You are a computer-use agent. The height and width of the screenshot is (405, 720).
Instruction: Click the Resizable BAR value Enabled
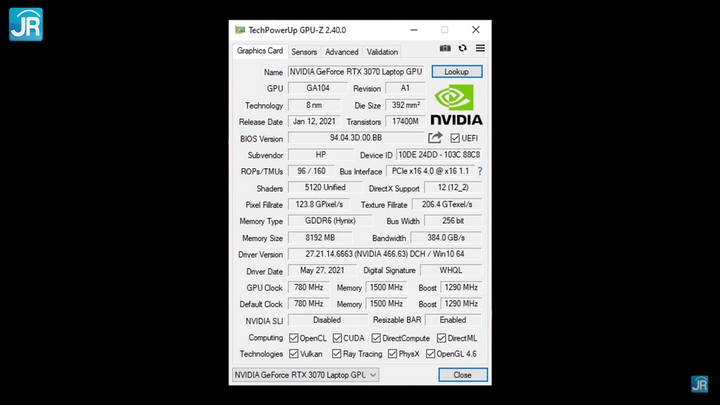click(x=453, y=320)
